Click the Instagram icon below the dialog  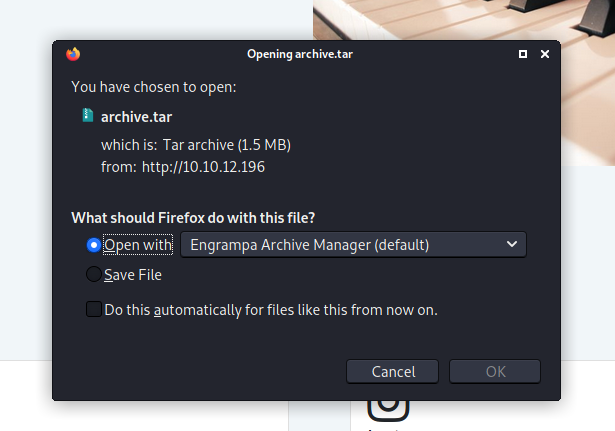pyautogui.click(x=389, y=404)
